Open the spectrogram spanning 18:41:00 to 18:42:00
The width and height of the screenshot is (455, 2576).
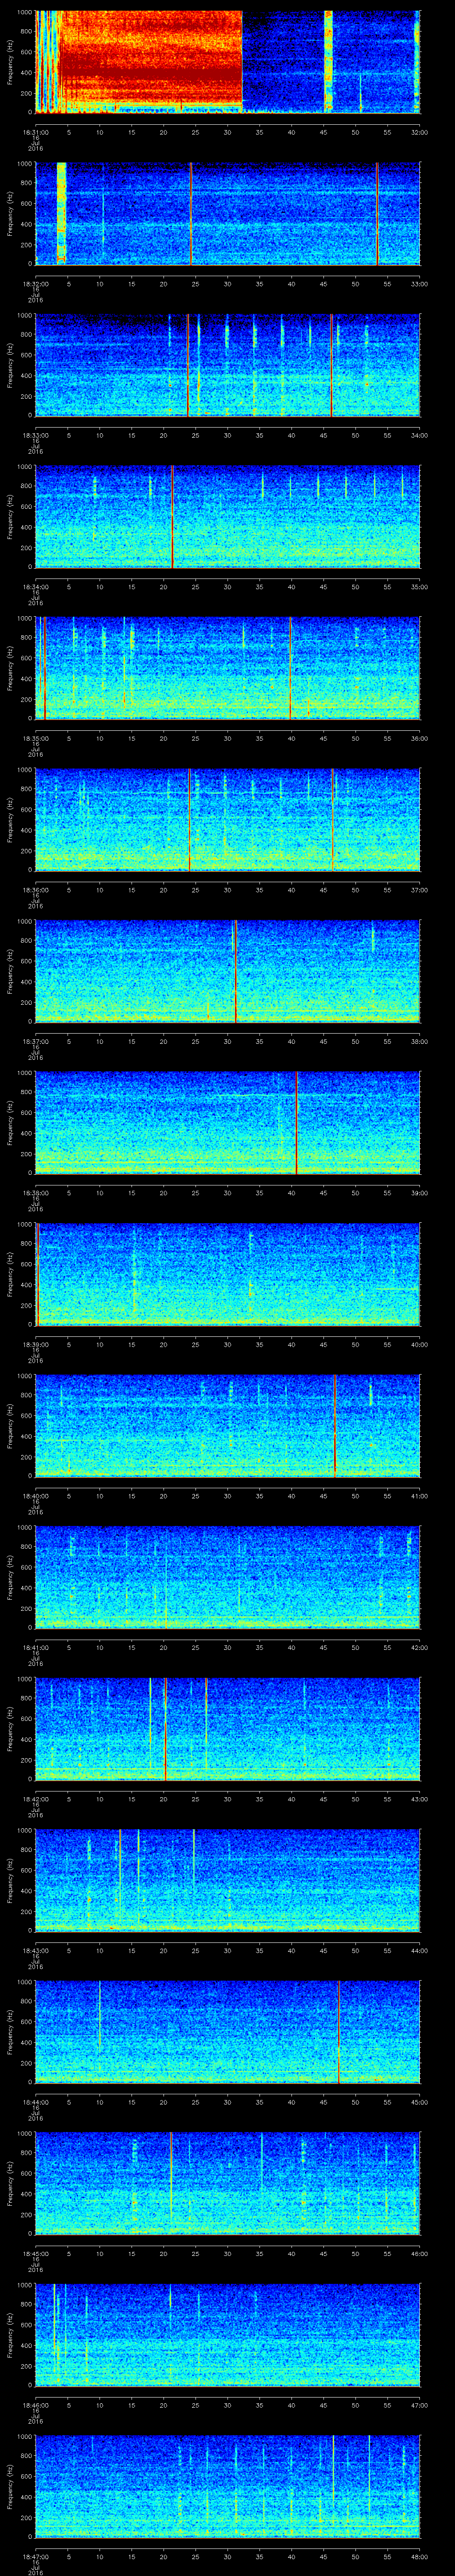(x=227, y=1578)
